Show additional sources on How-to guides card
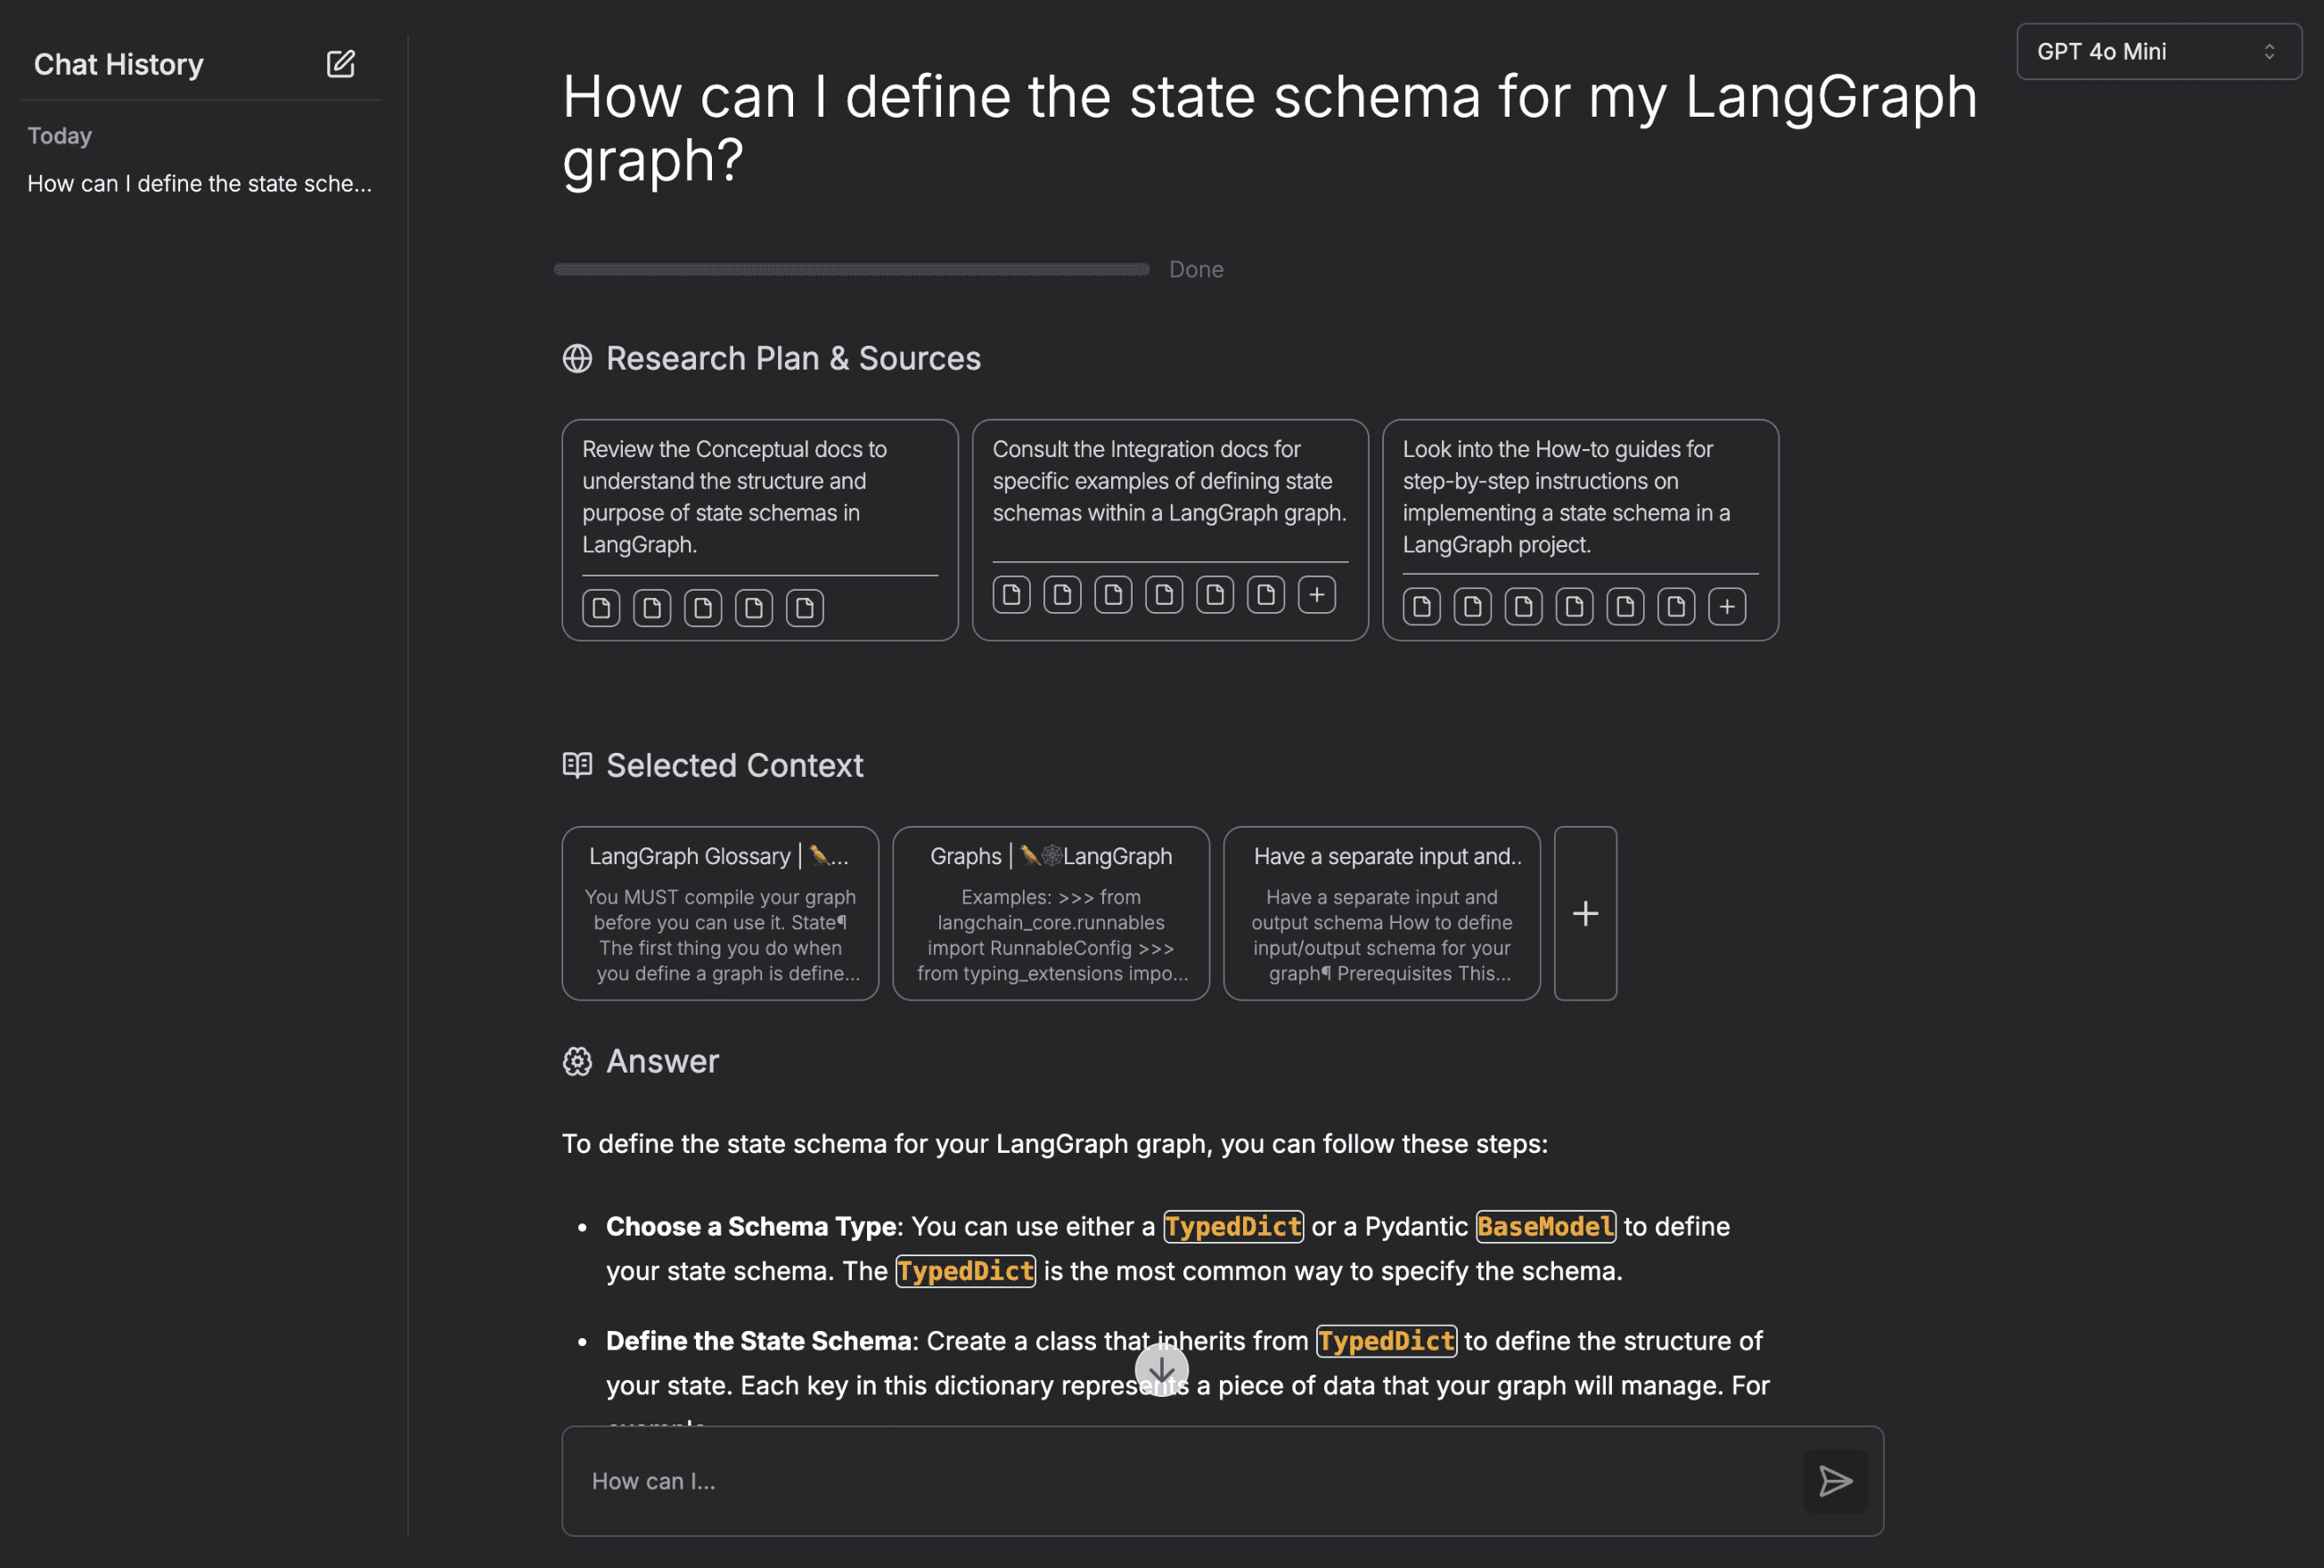 point(1727,606)
